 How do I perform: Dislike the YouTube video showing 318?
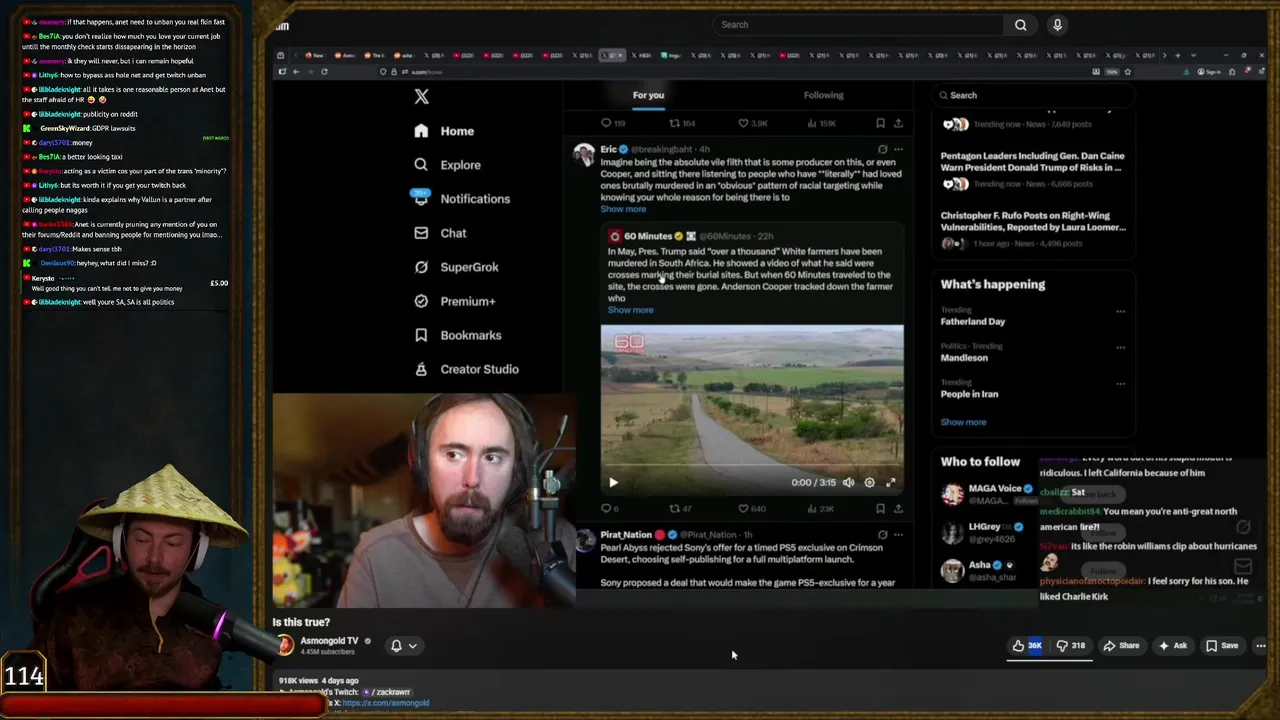[x=1070, y=646]
